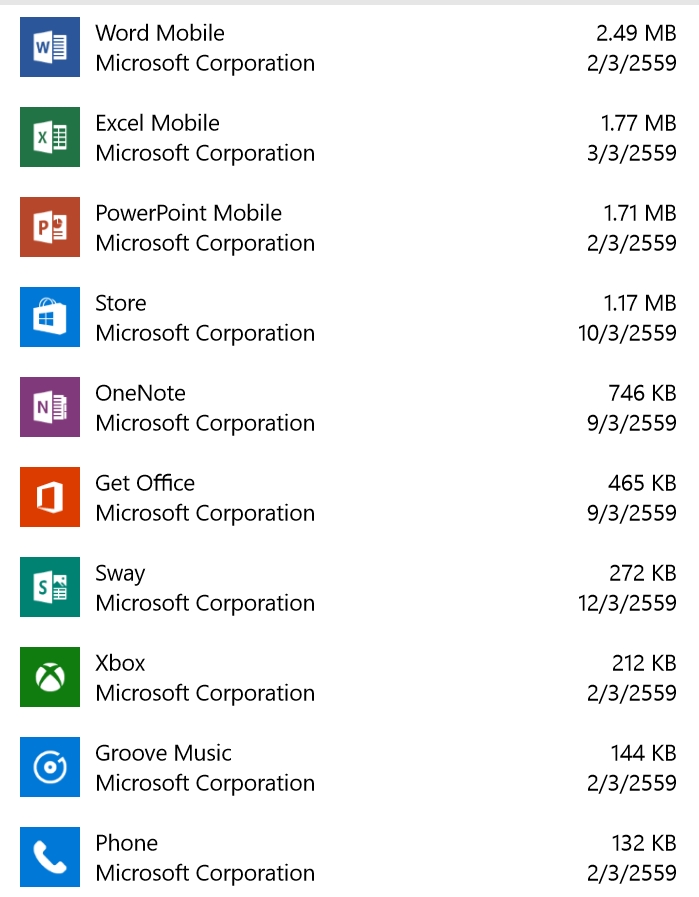Click the 272 KB size for Sway
Viewport: 699px width, 897px height.
(x=642, y=573)
